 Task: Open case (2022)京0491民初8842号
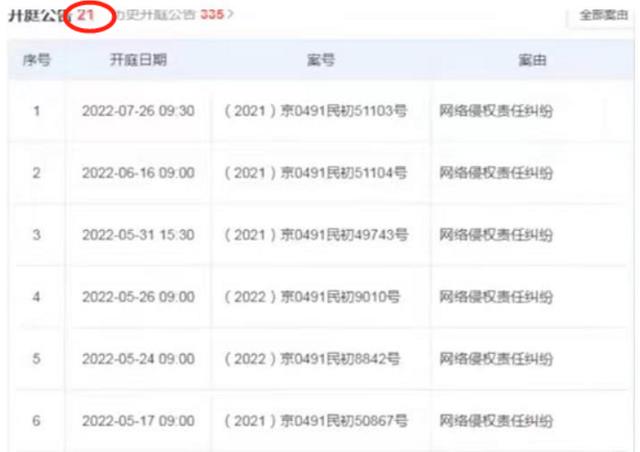point(312,359)
